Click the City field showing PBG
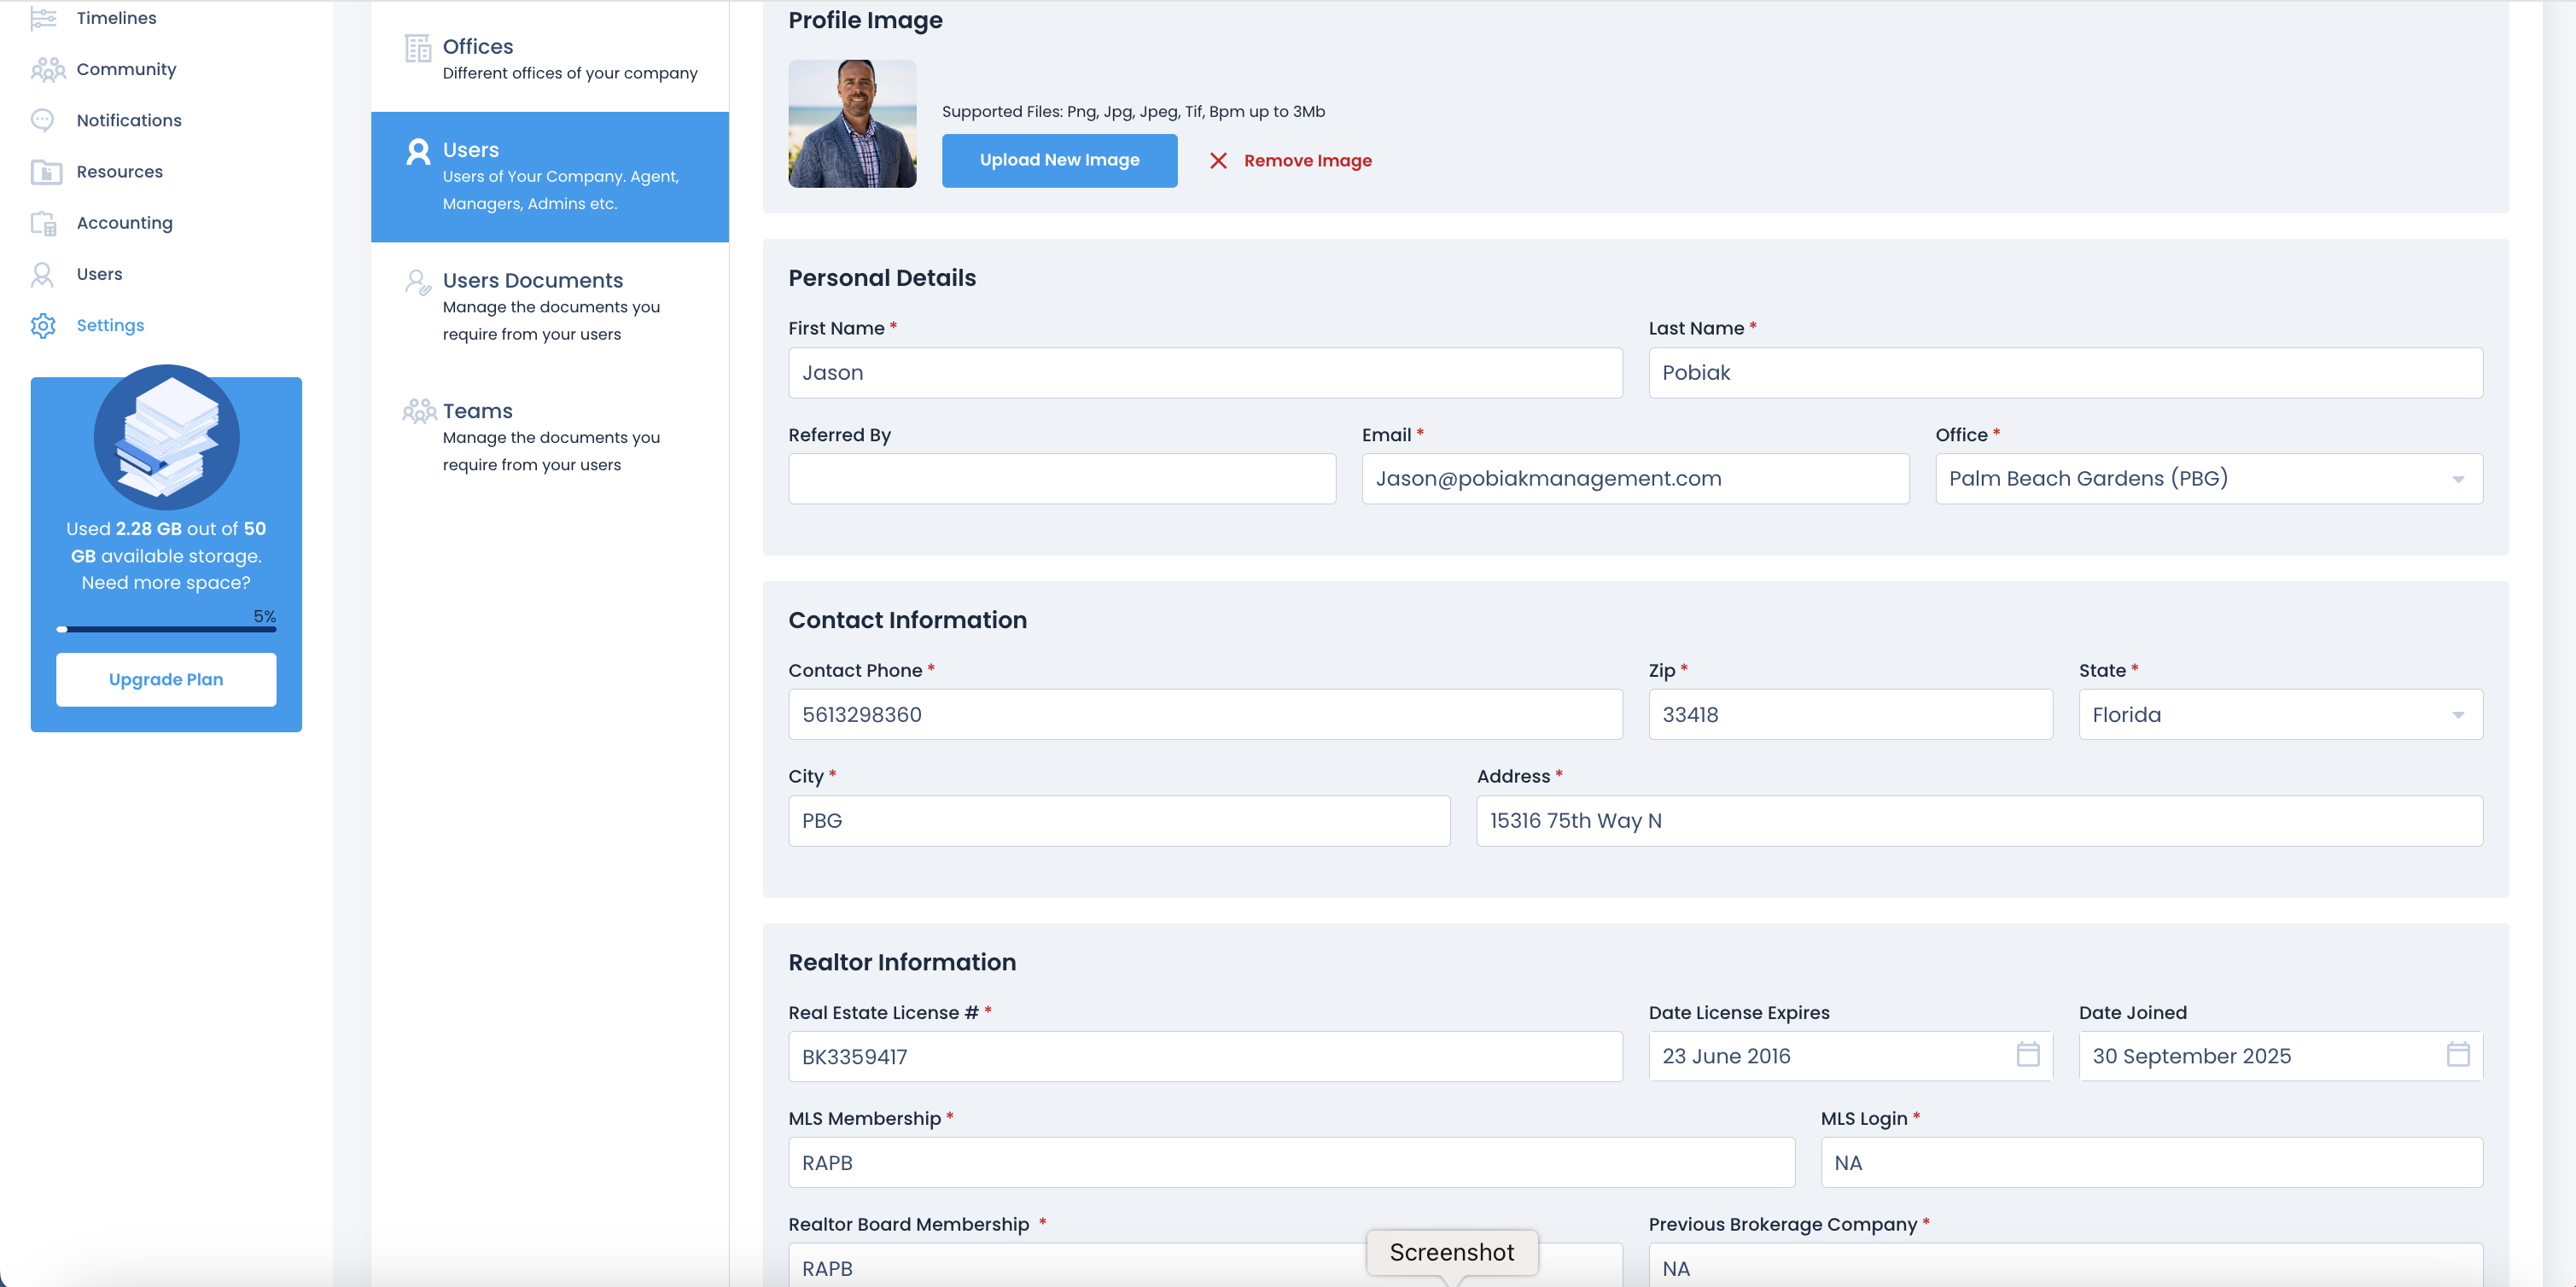 [x=1119, y=821]
